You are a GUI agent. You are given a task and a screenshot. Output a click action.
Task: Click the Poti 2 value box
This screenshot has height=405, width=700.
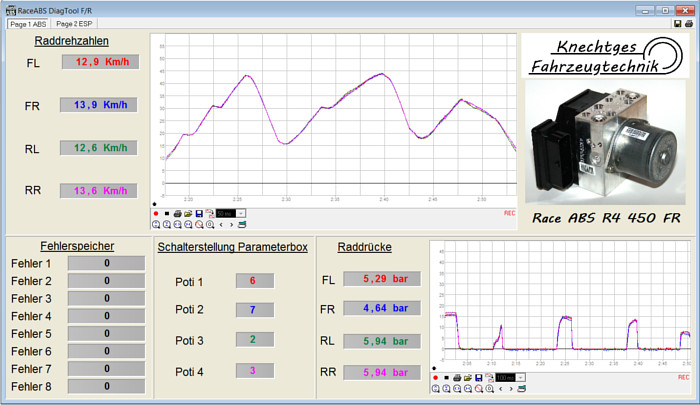[255, 310]
